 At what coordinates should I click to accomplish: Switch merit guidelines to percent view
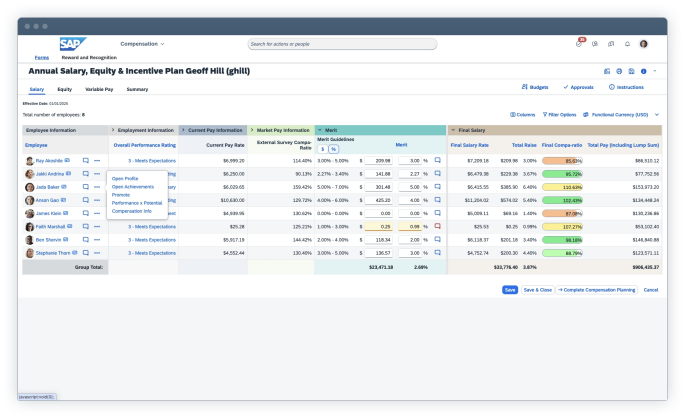pos(333,148)
